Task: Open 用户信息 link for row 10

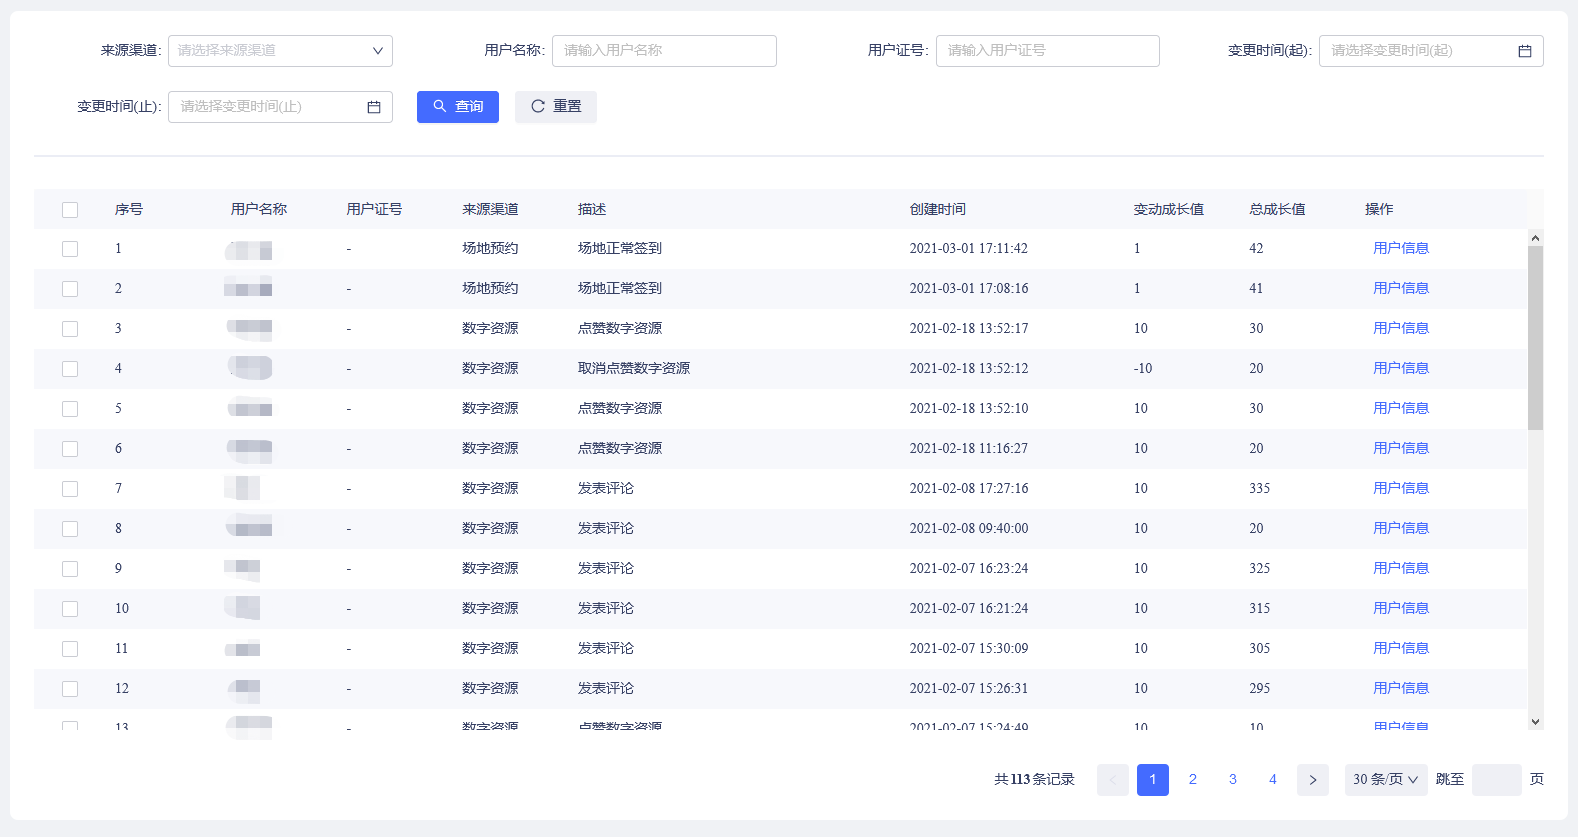Action: pyautogui.click(x=1401, y=609)
